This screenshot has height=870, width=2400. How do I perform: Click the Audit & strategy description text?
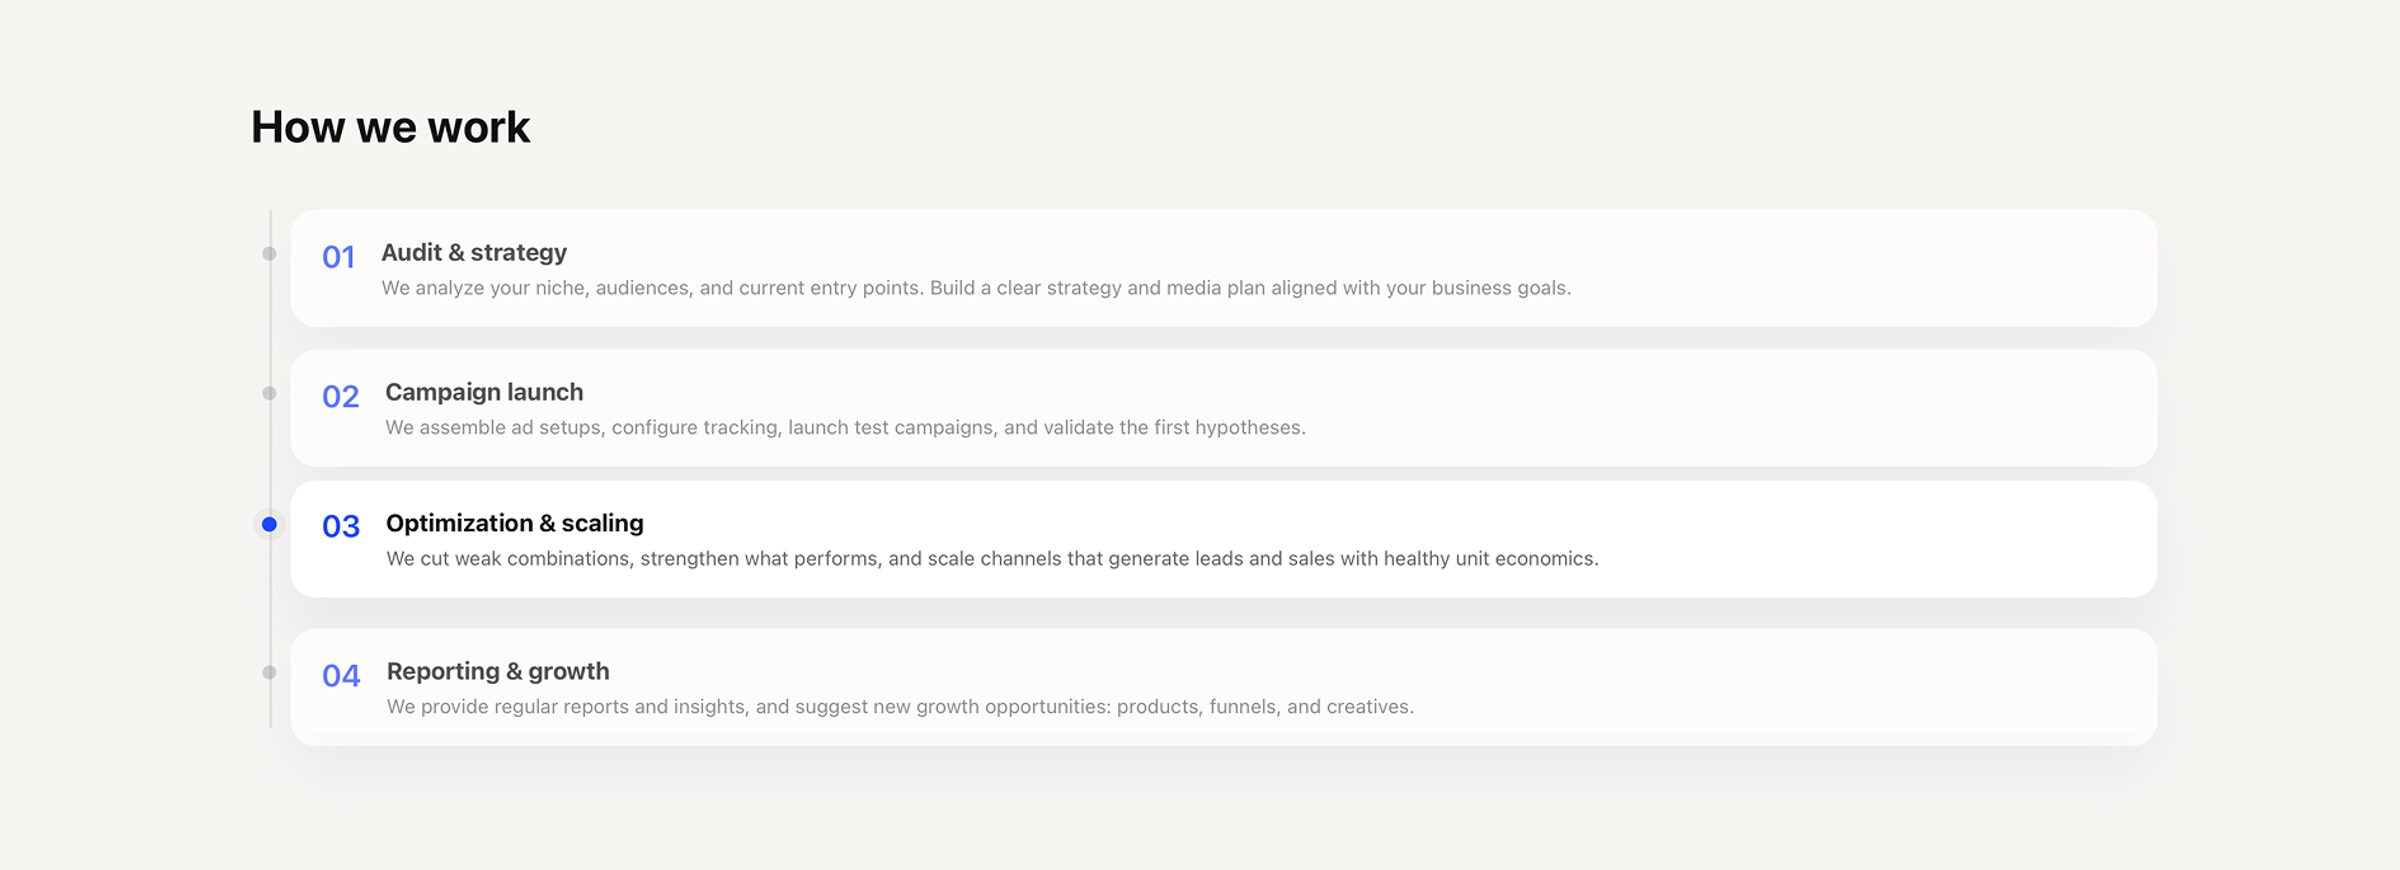(976, 288)
